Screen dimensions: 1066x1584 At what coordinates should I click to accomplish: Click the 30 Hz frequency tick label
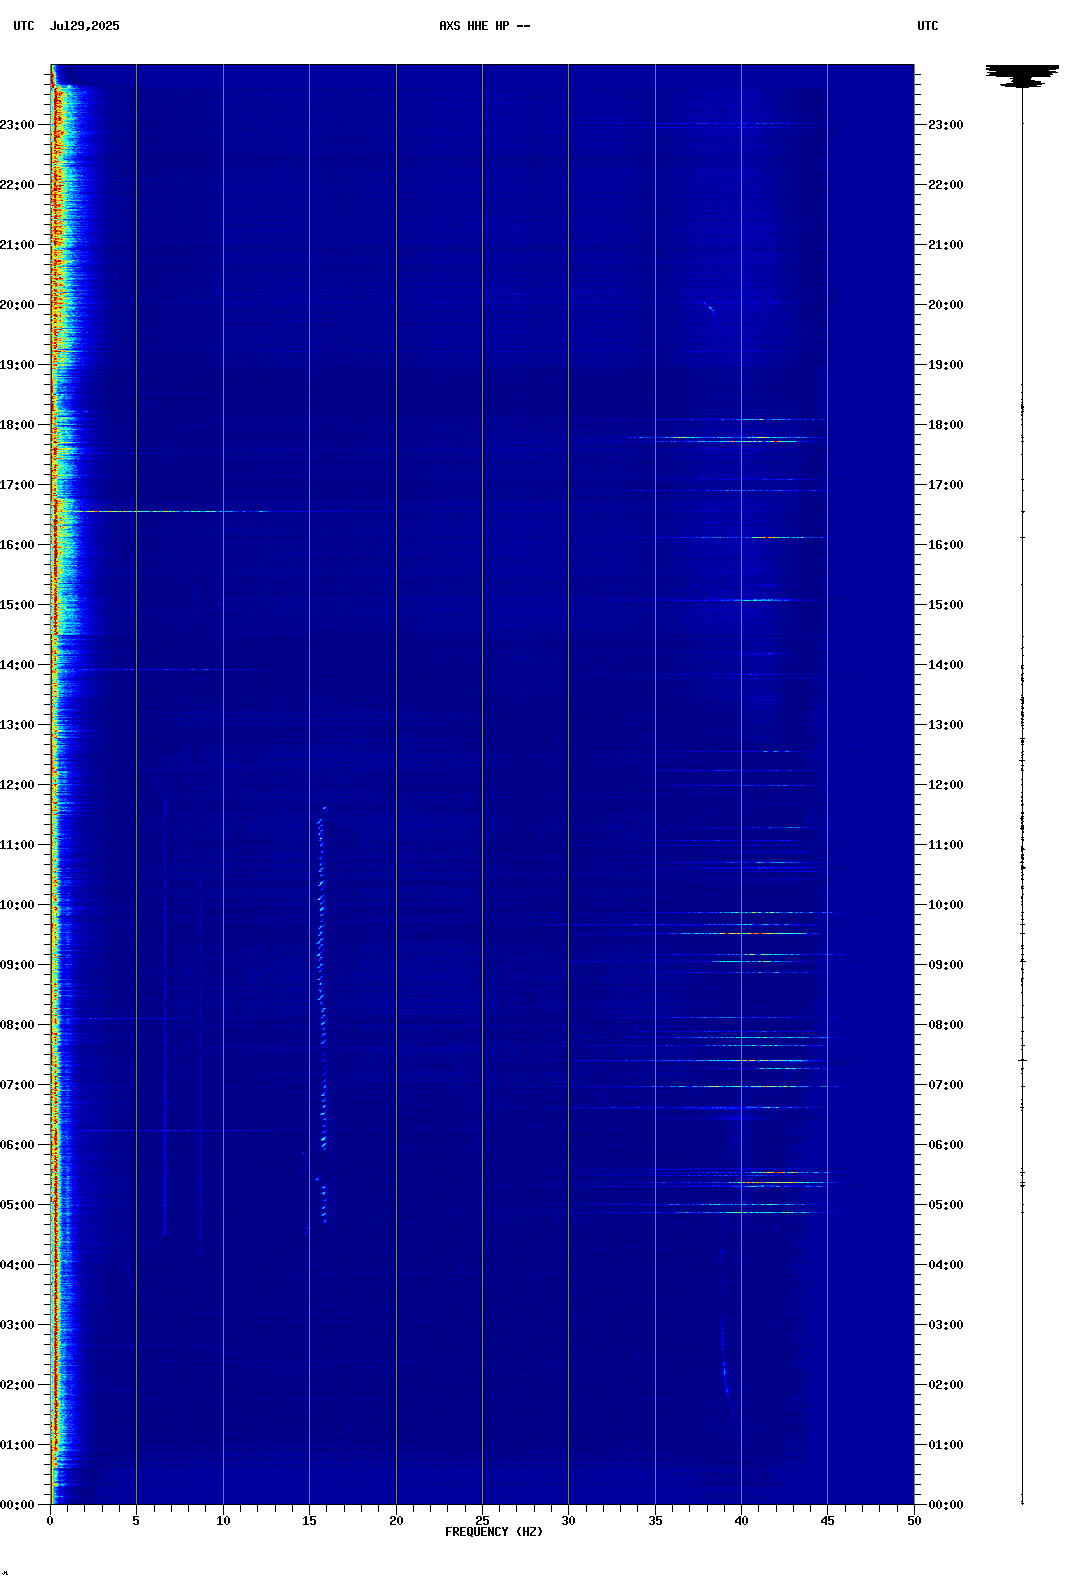click(568, 1521)
